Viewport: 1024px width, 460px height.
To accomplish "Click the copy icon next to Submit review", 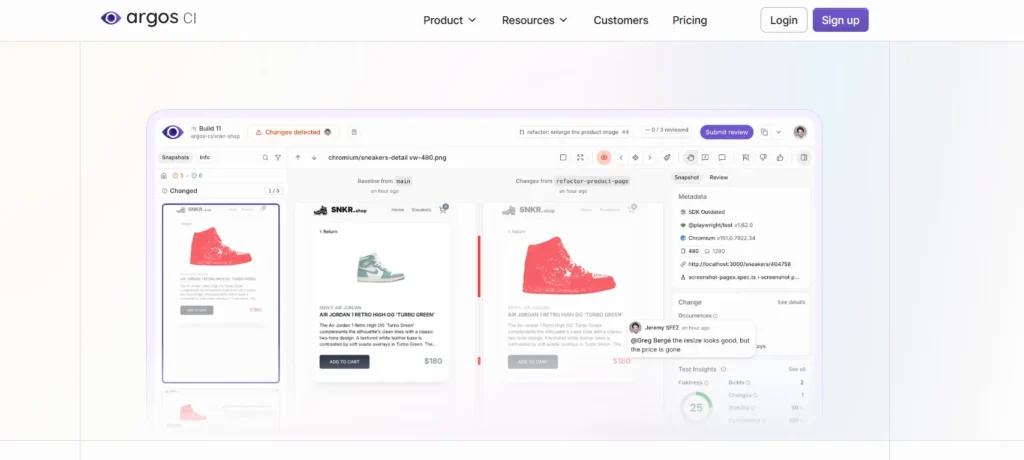I will pyautogui.click(x=764, y=132).
